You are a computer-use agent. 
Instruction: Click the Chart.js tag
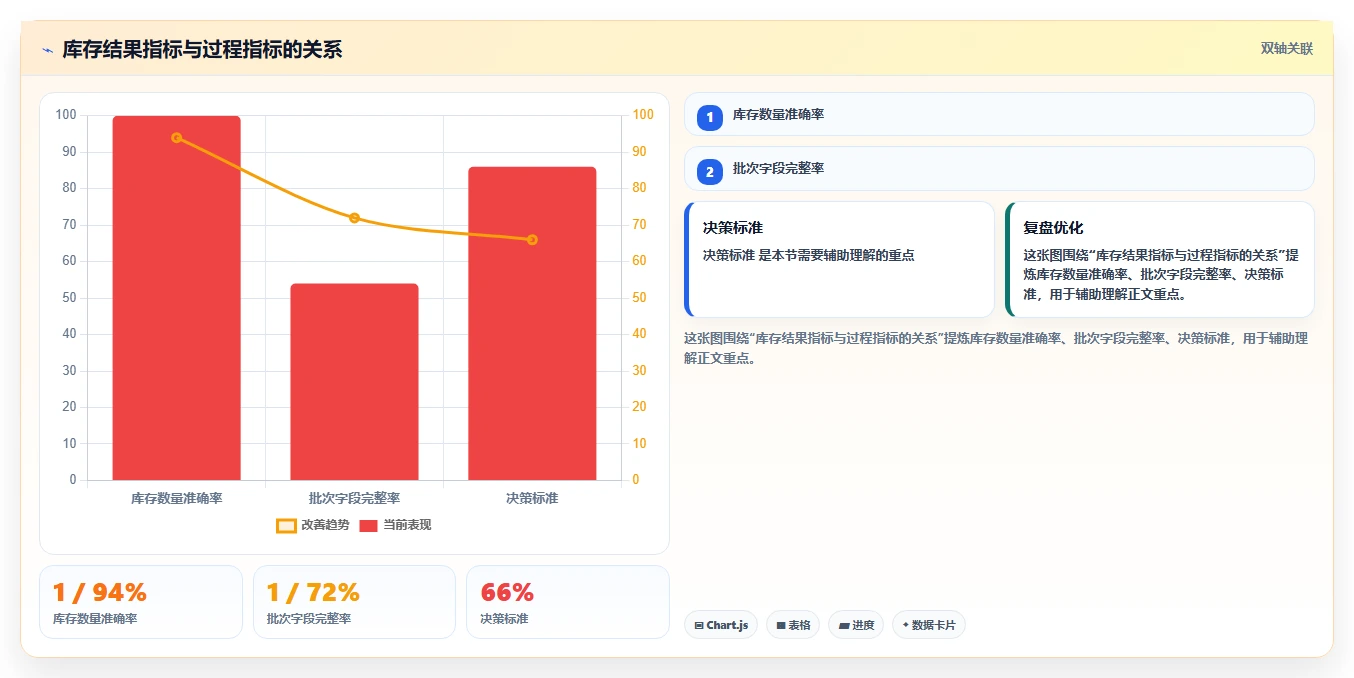(x=722, y=625)
